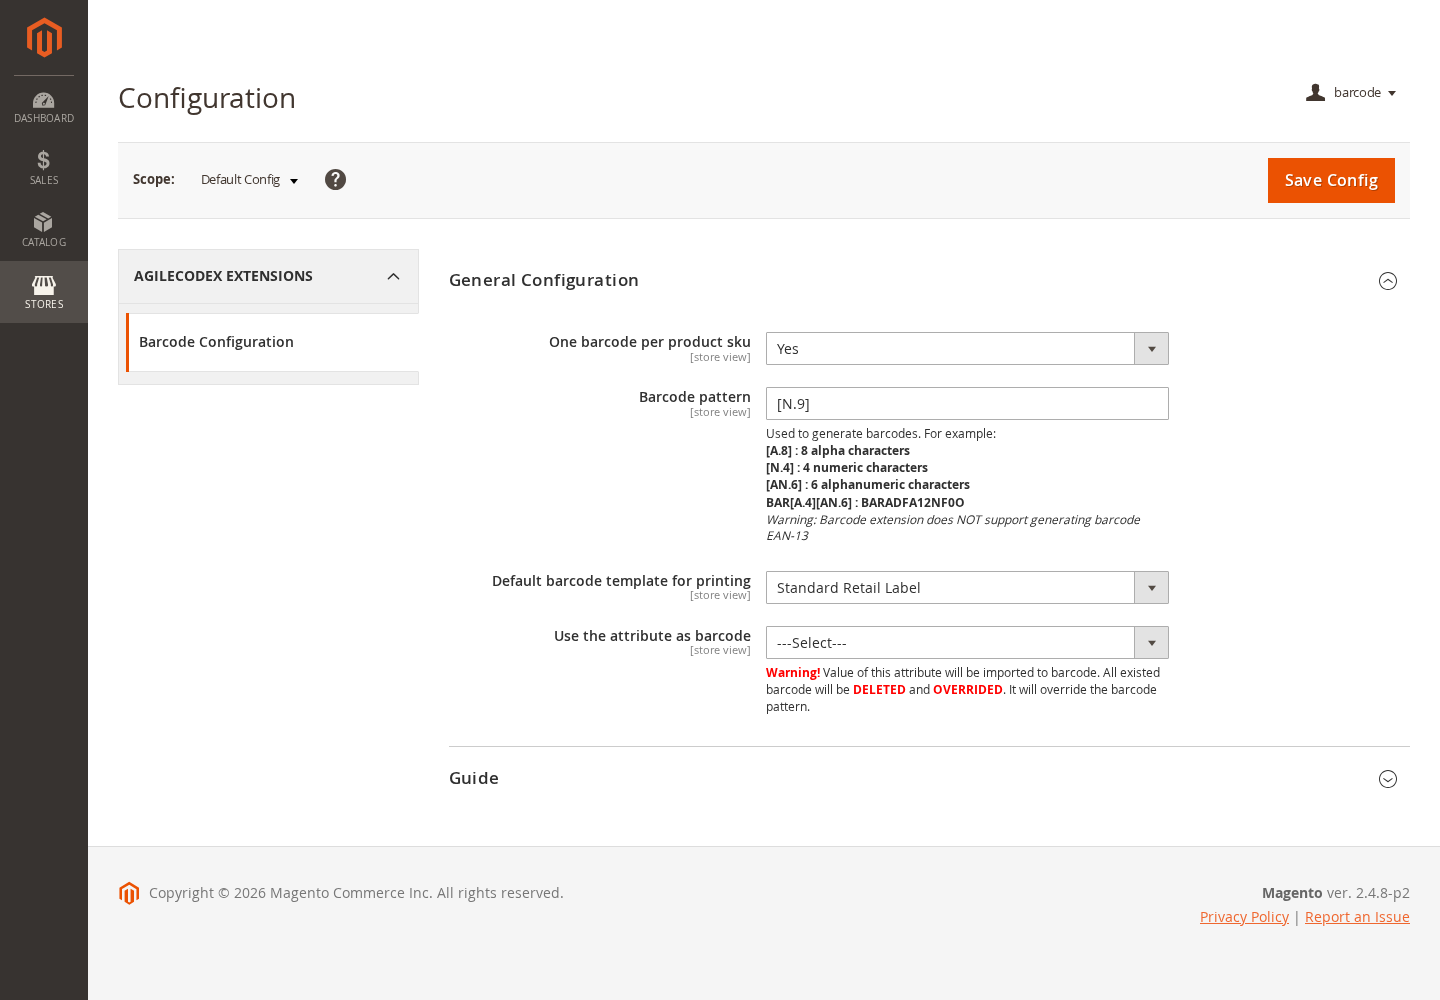Click the Magento logo in sidebar
Image resolution: width=1440 pixels, height=1000 pixels.
(x=44, y=38)
